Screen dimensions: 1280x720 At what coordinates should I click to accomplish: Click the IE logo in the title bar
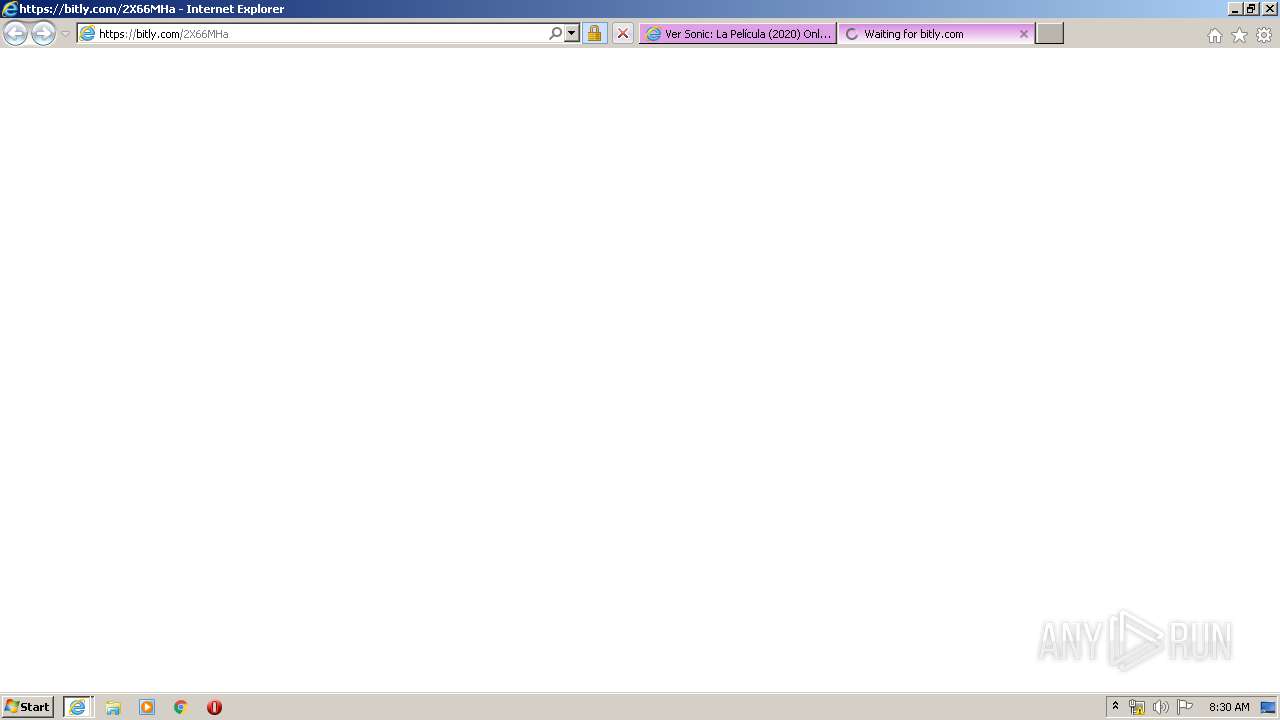[10, 9]
